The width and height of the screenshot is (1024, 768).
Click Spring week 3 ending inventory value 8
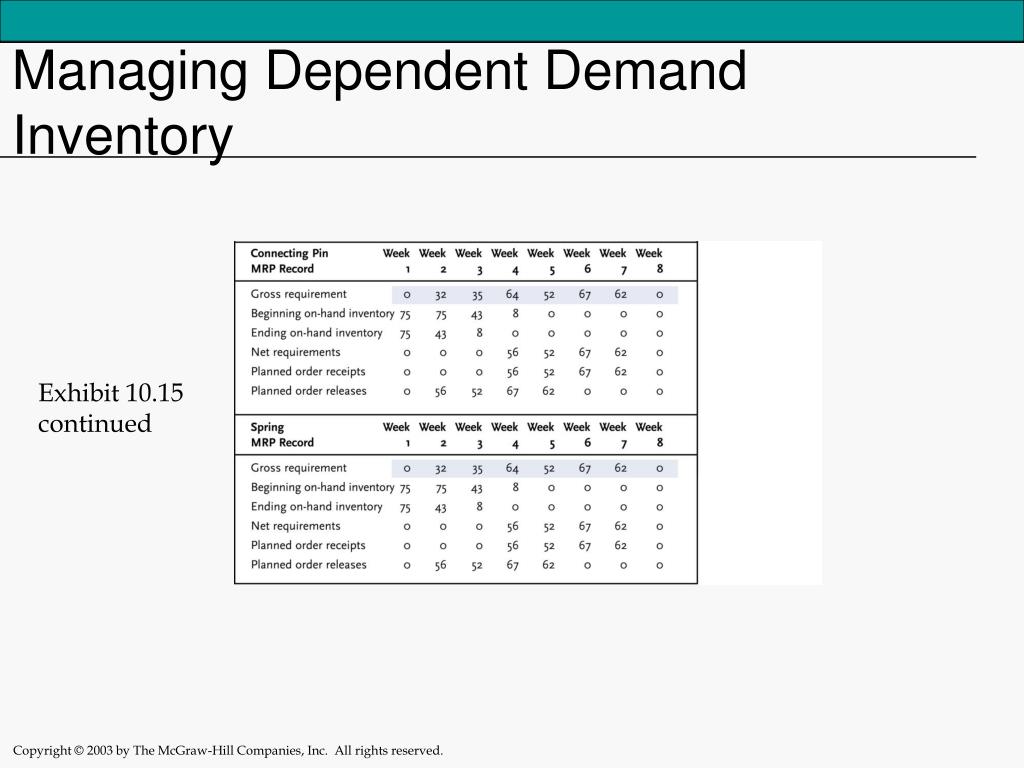click(x=479, y=506)
